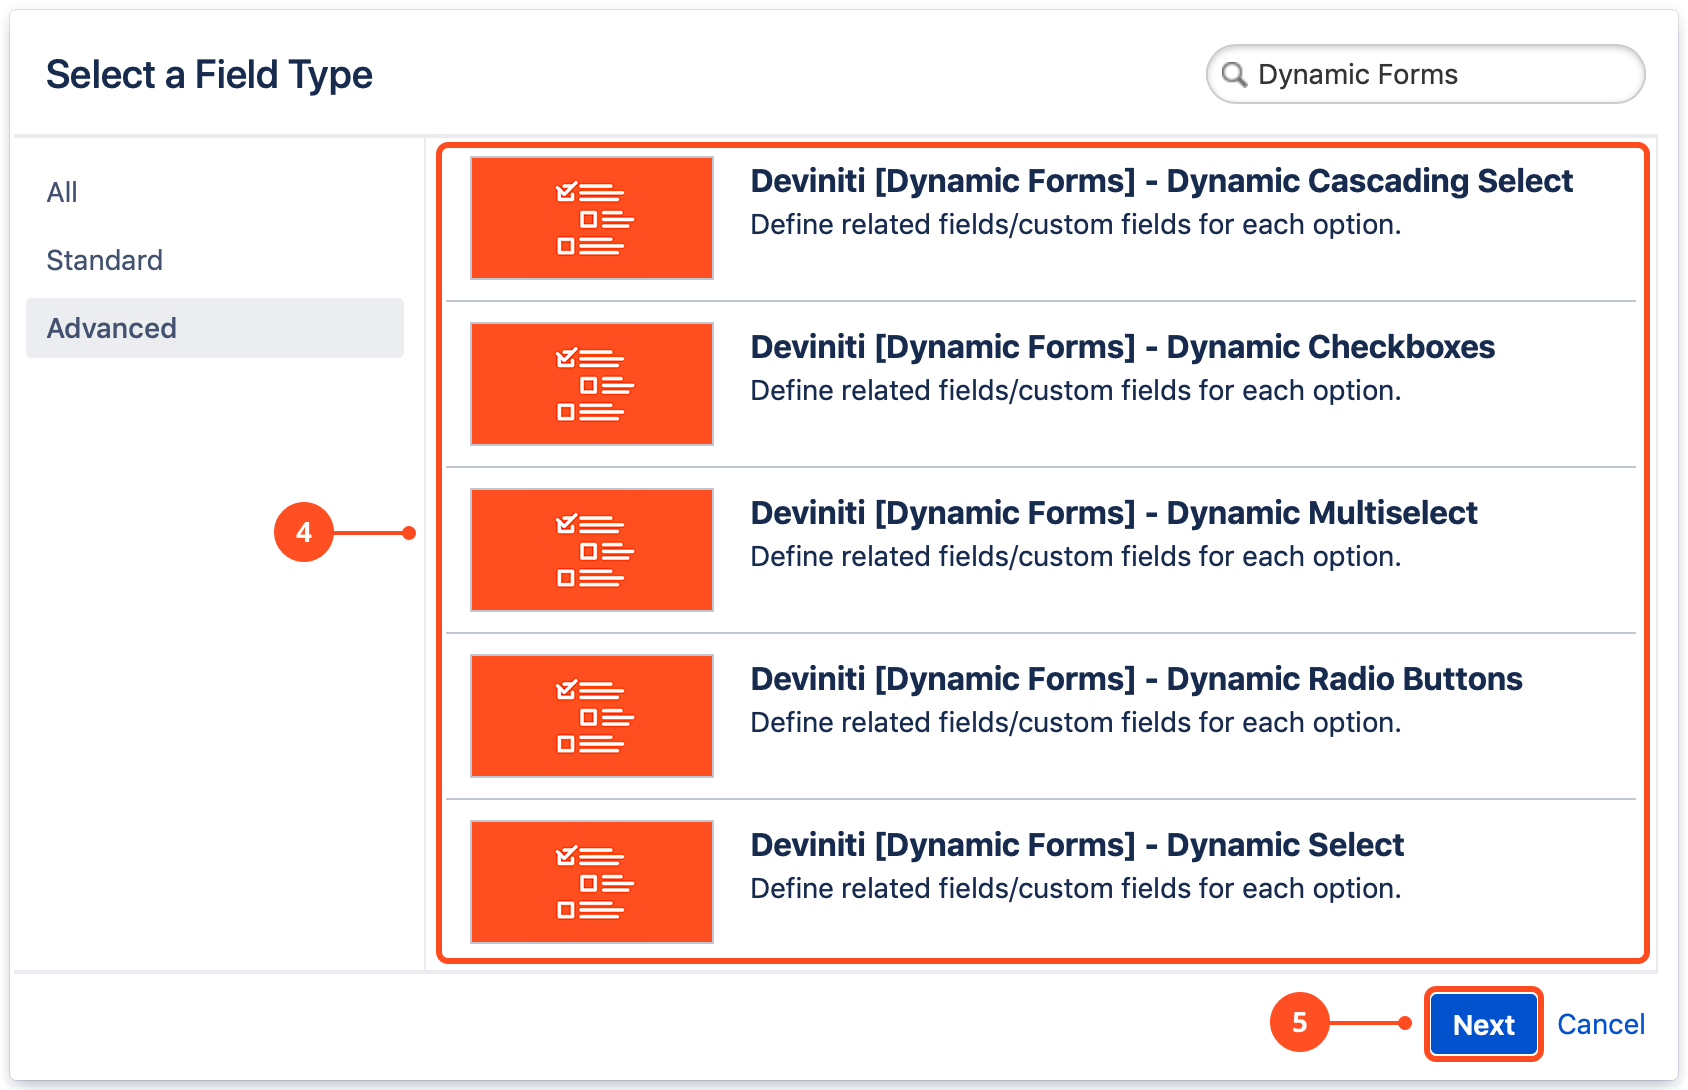Switch to the Standard category
This screenshot has height=1090, width=1688.
coord(105,260)
